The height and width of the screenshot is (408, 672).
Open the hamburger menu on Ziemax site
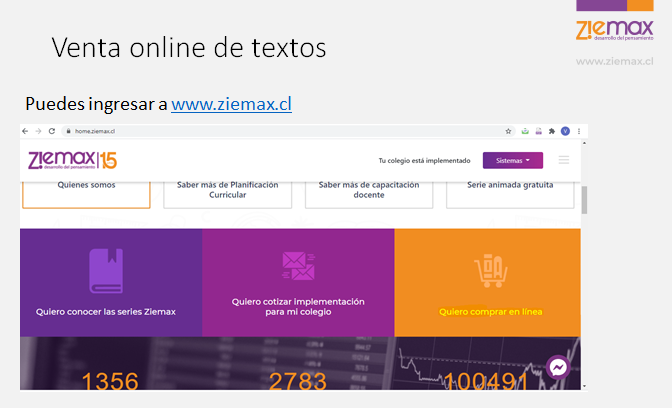(564, 160)
